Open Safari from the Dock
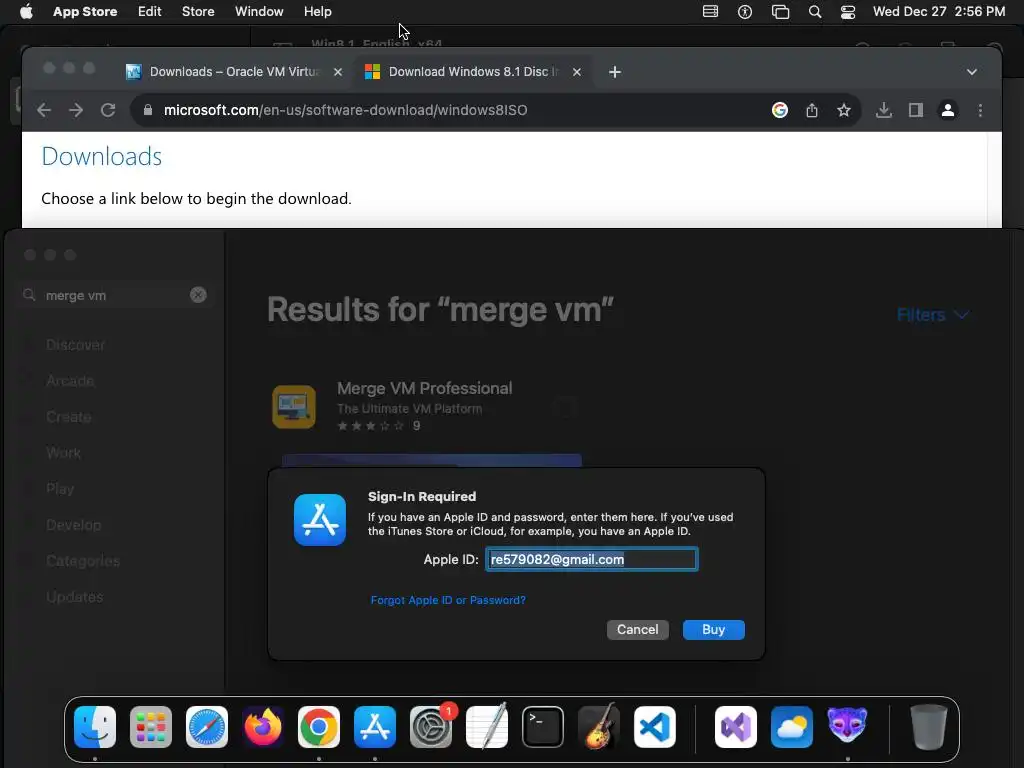The image size is (1024, 768). [x=207, y=727]
